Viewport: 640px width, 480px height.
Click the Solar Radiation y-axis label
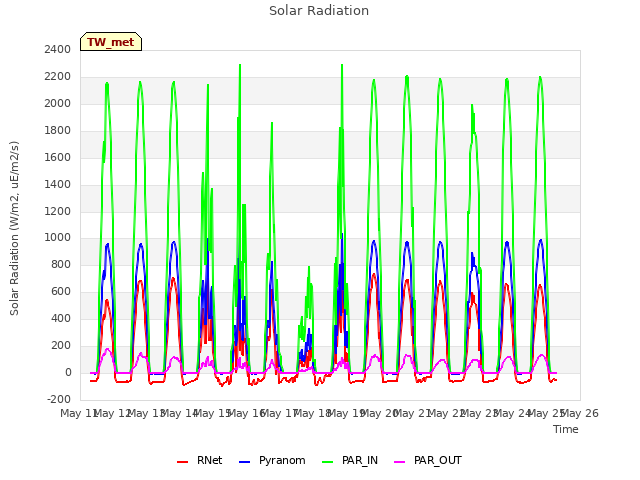[14, 228]
